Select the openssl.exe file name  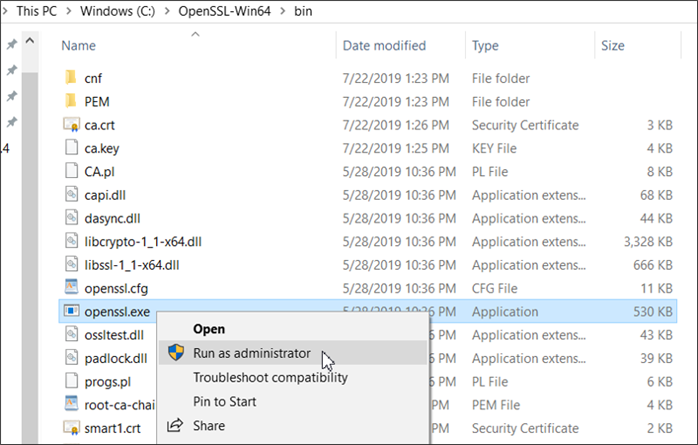(117, 312)
